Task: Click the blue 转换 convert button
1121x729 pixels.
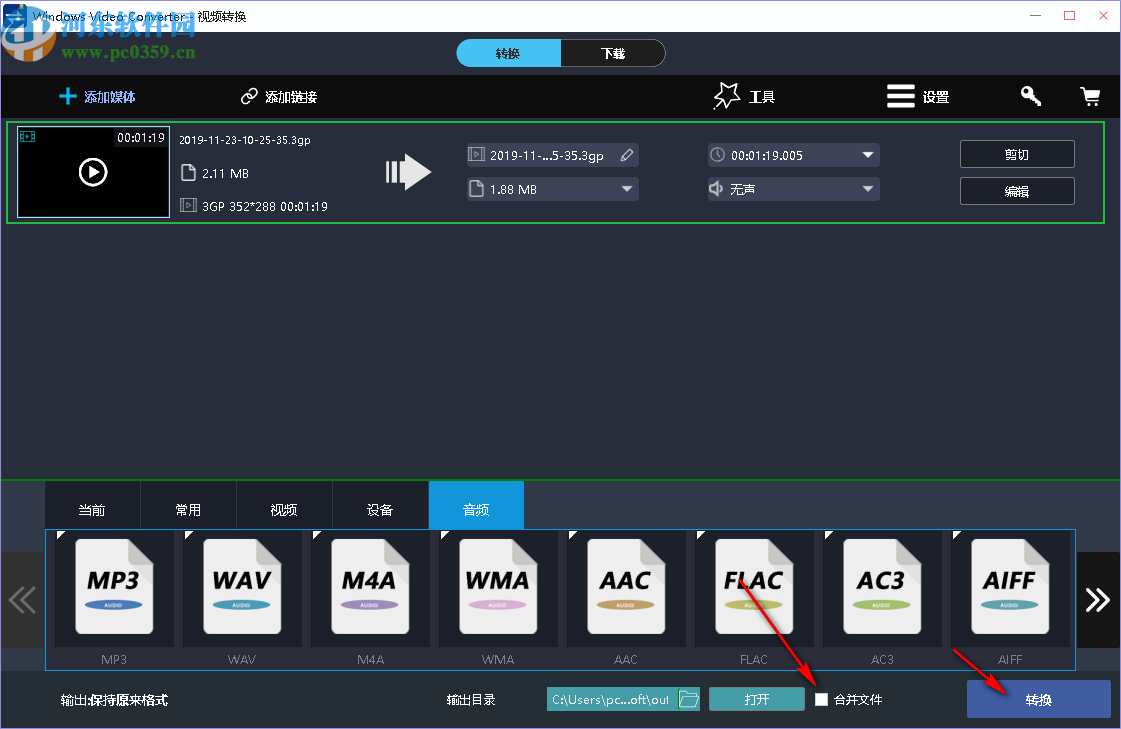Action: tap(1038, 699)
